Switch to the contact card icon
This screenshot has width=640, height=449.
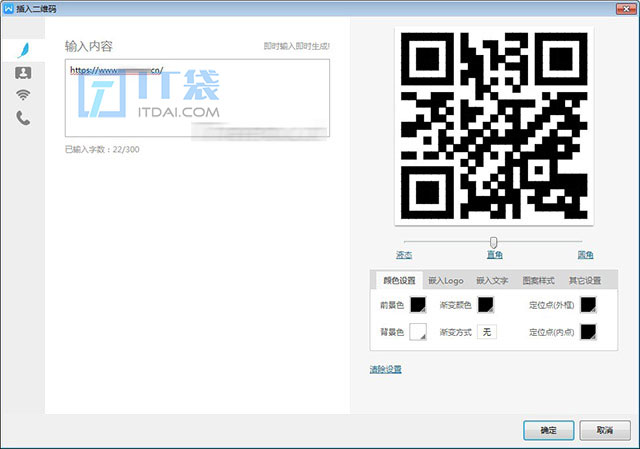pos(23,73)
